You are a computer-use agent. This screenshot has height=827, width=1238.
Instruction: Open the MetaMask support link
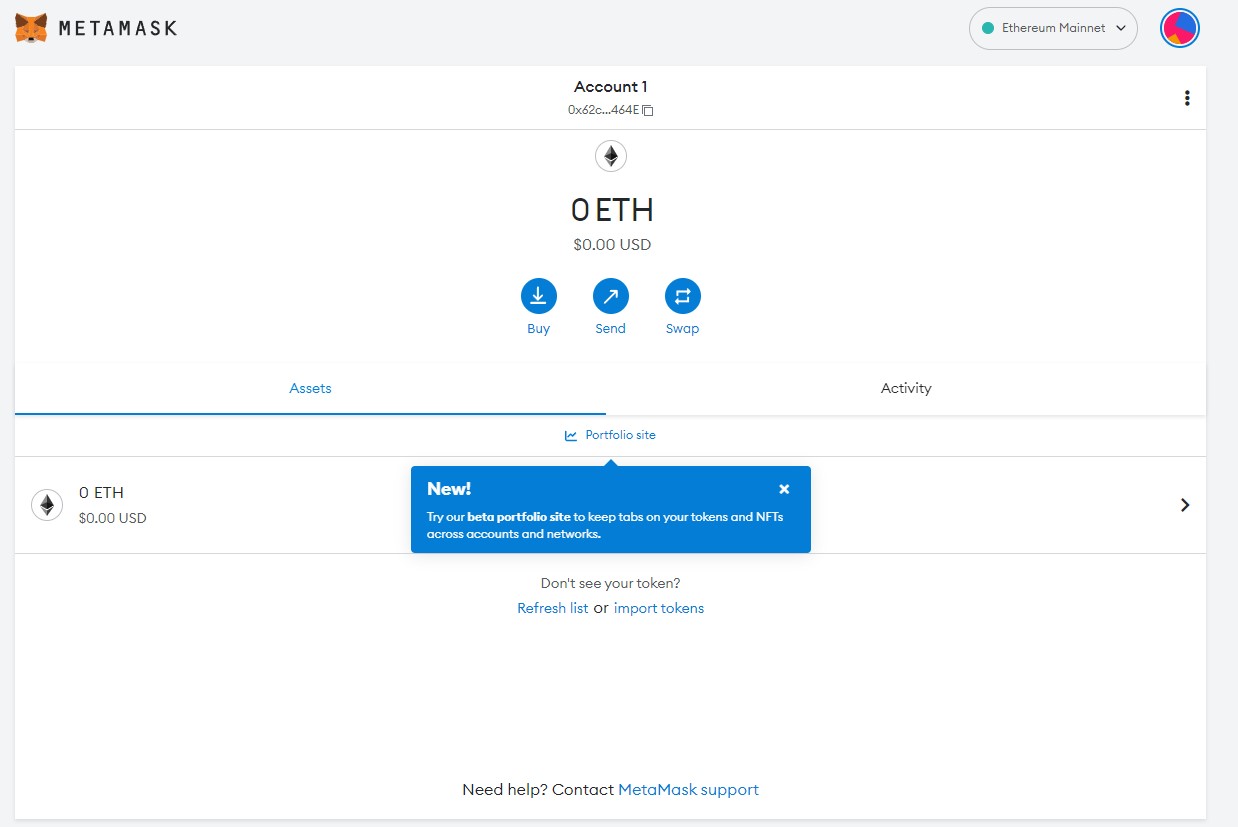(688, 790)
